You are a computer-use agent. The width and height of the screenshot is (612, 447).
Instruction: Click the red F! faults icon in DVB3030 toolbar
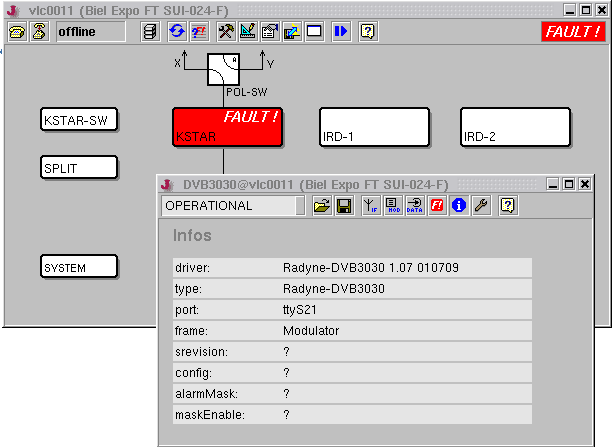[x=437, y=206]
